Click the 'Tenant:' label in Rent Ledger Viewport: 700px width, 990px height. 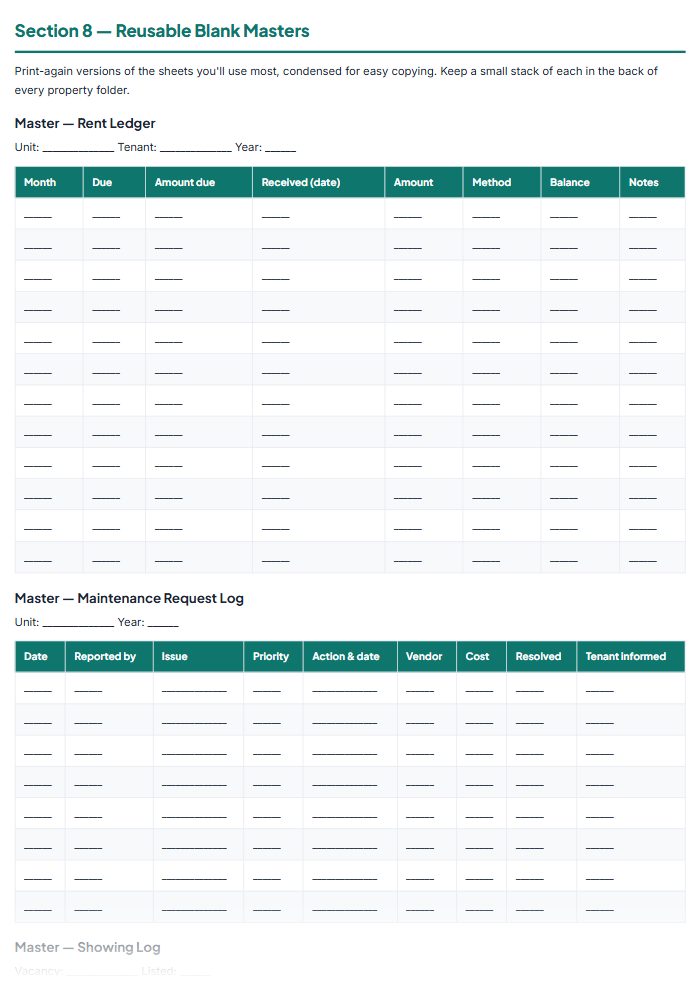[137, 147]
